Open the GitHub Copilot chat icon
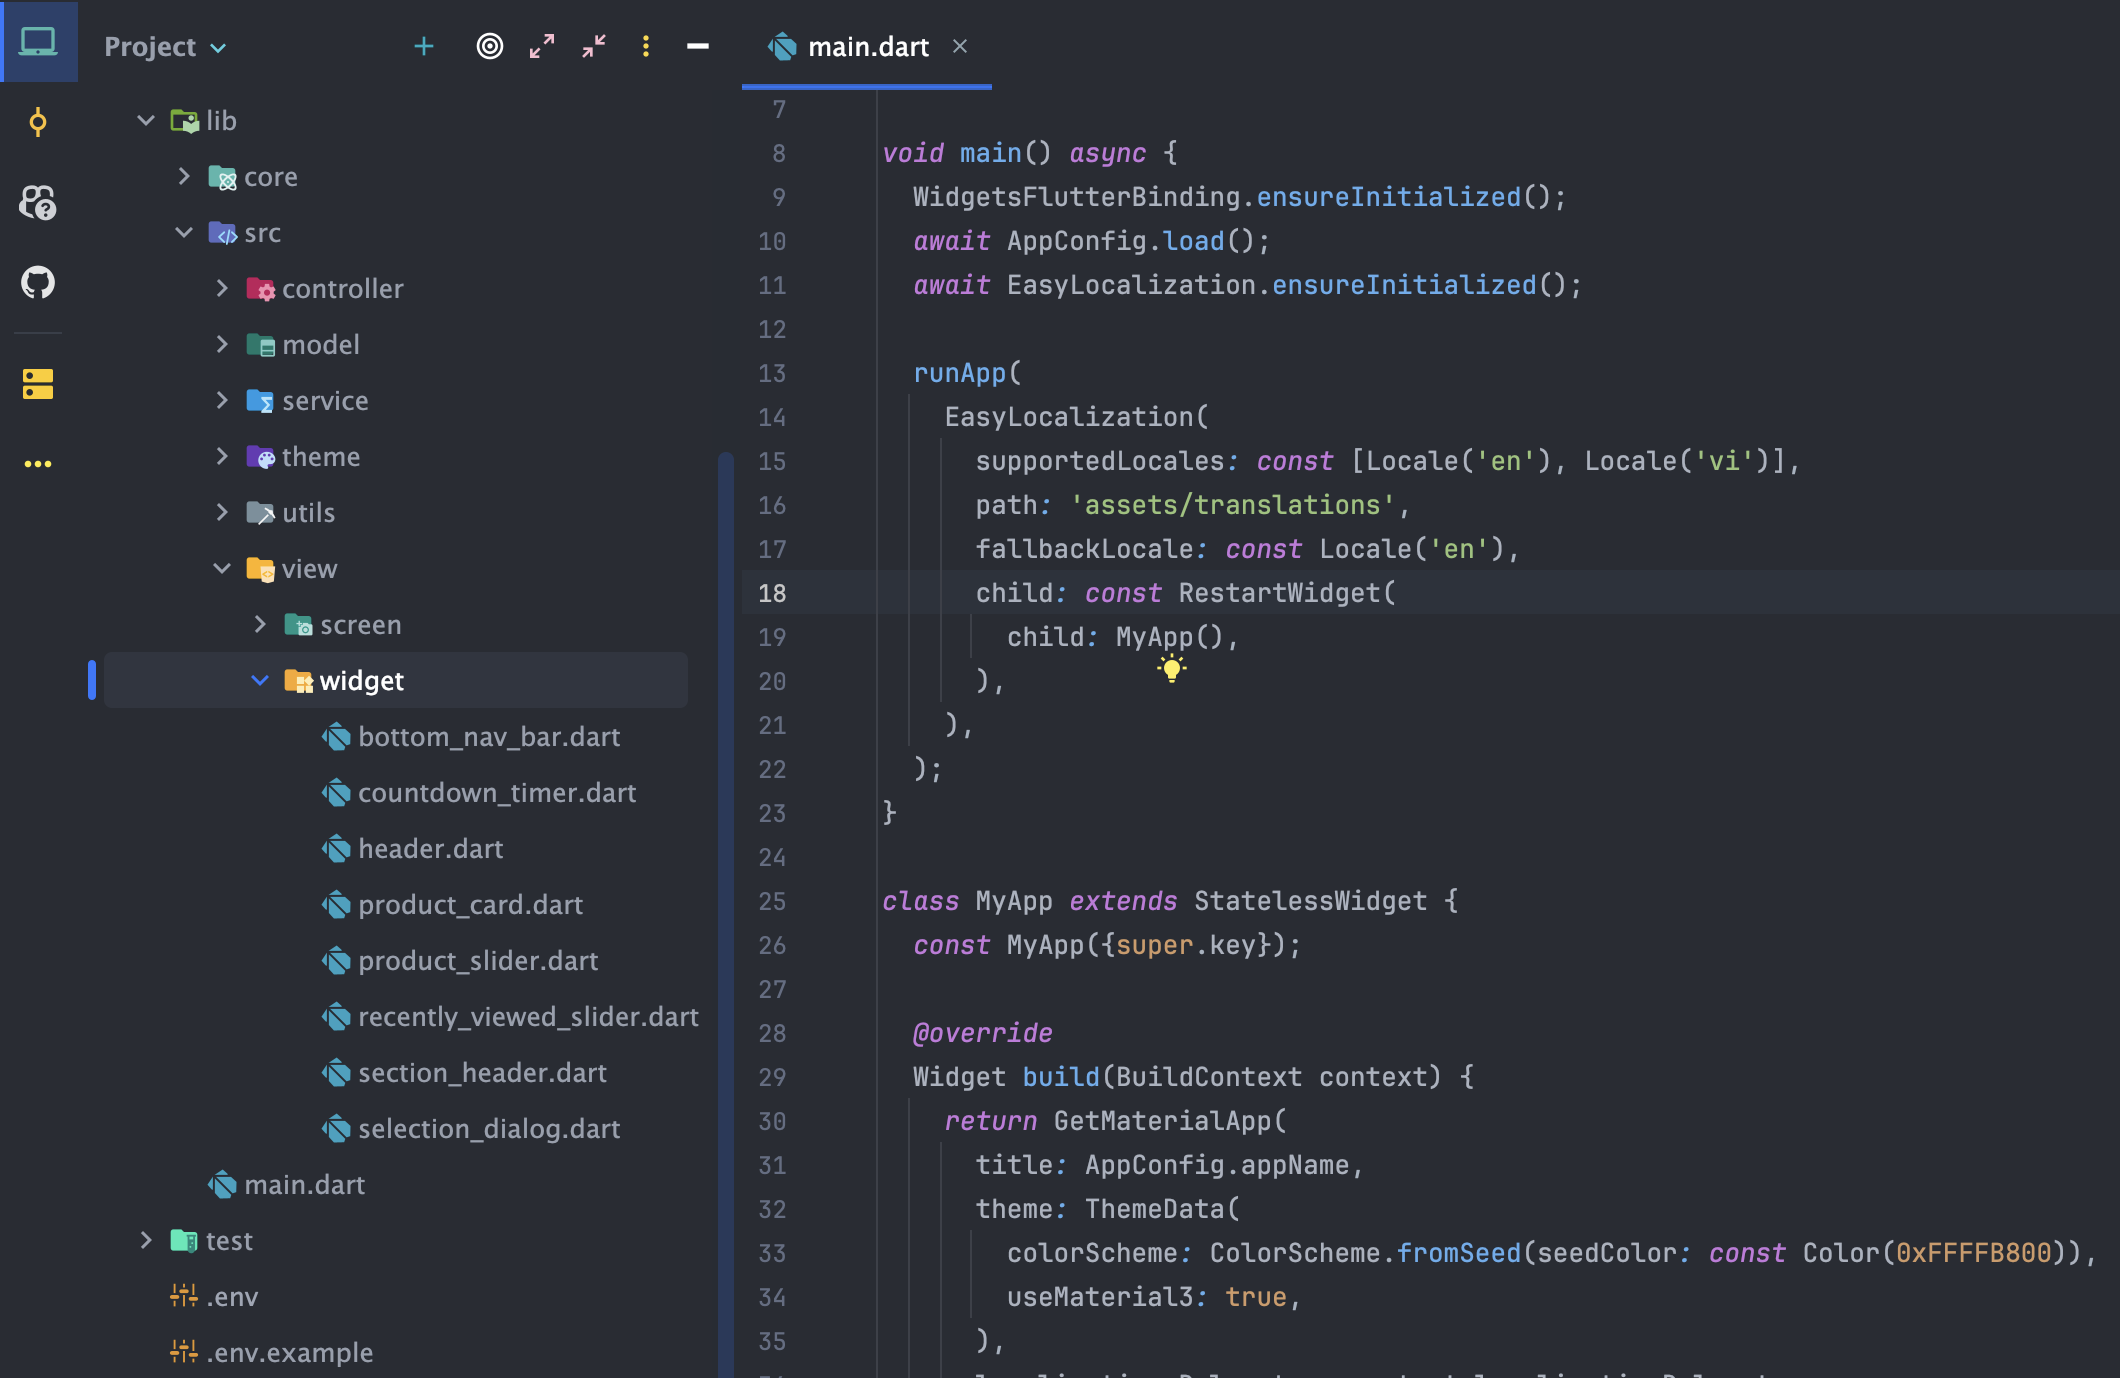This screenshot has width=2120, height=1378. (x=38, y=202)
